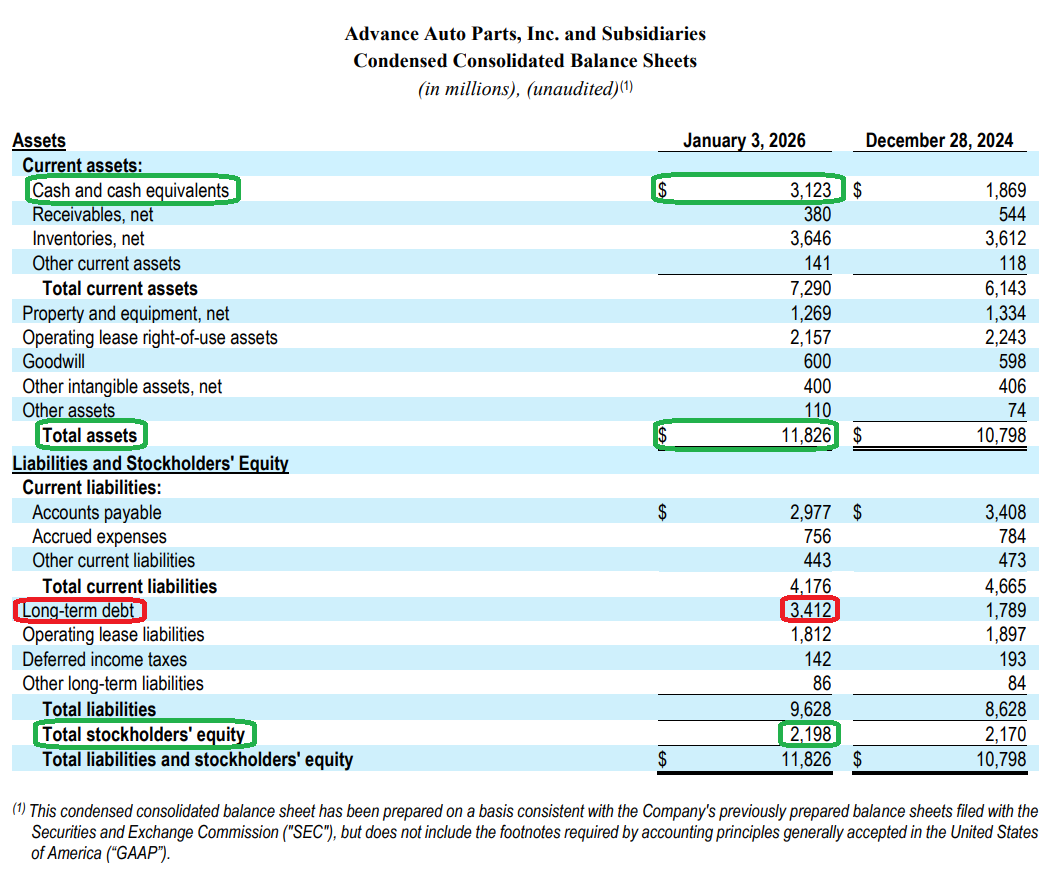Click the Liabilities and Stockholders' Equity heading

tap(150, 464)
